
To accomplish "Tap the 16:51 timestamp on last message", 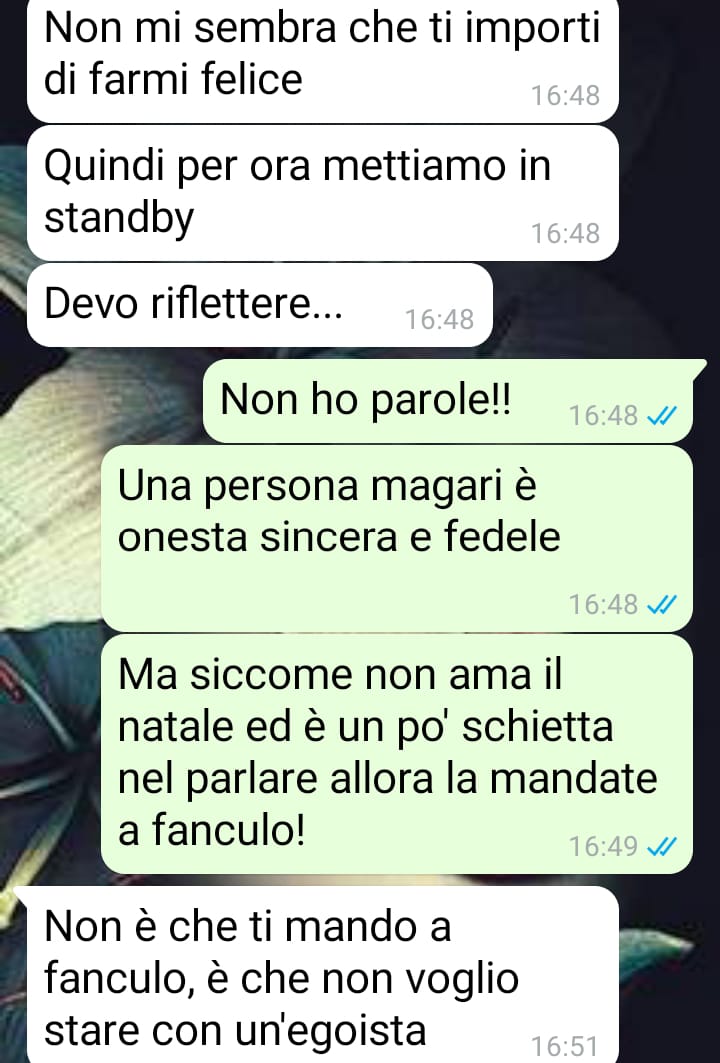I will [x=565, y=1046].
